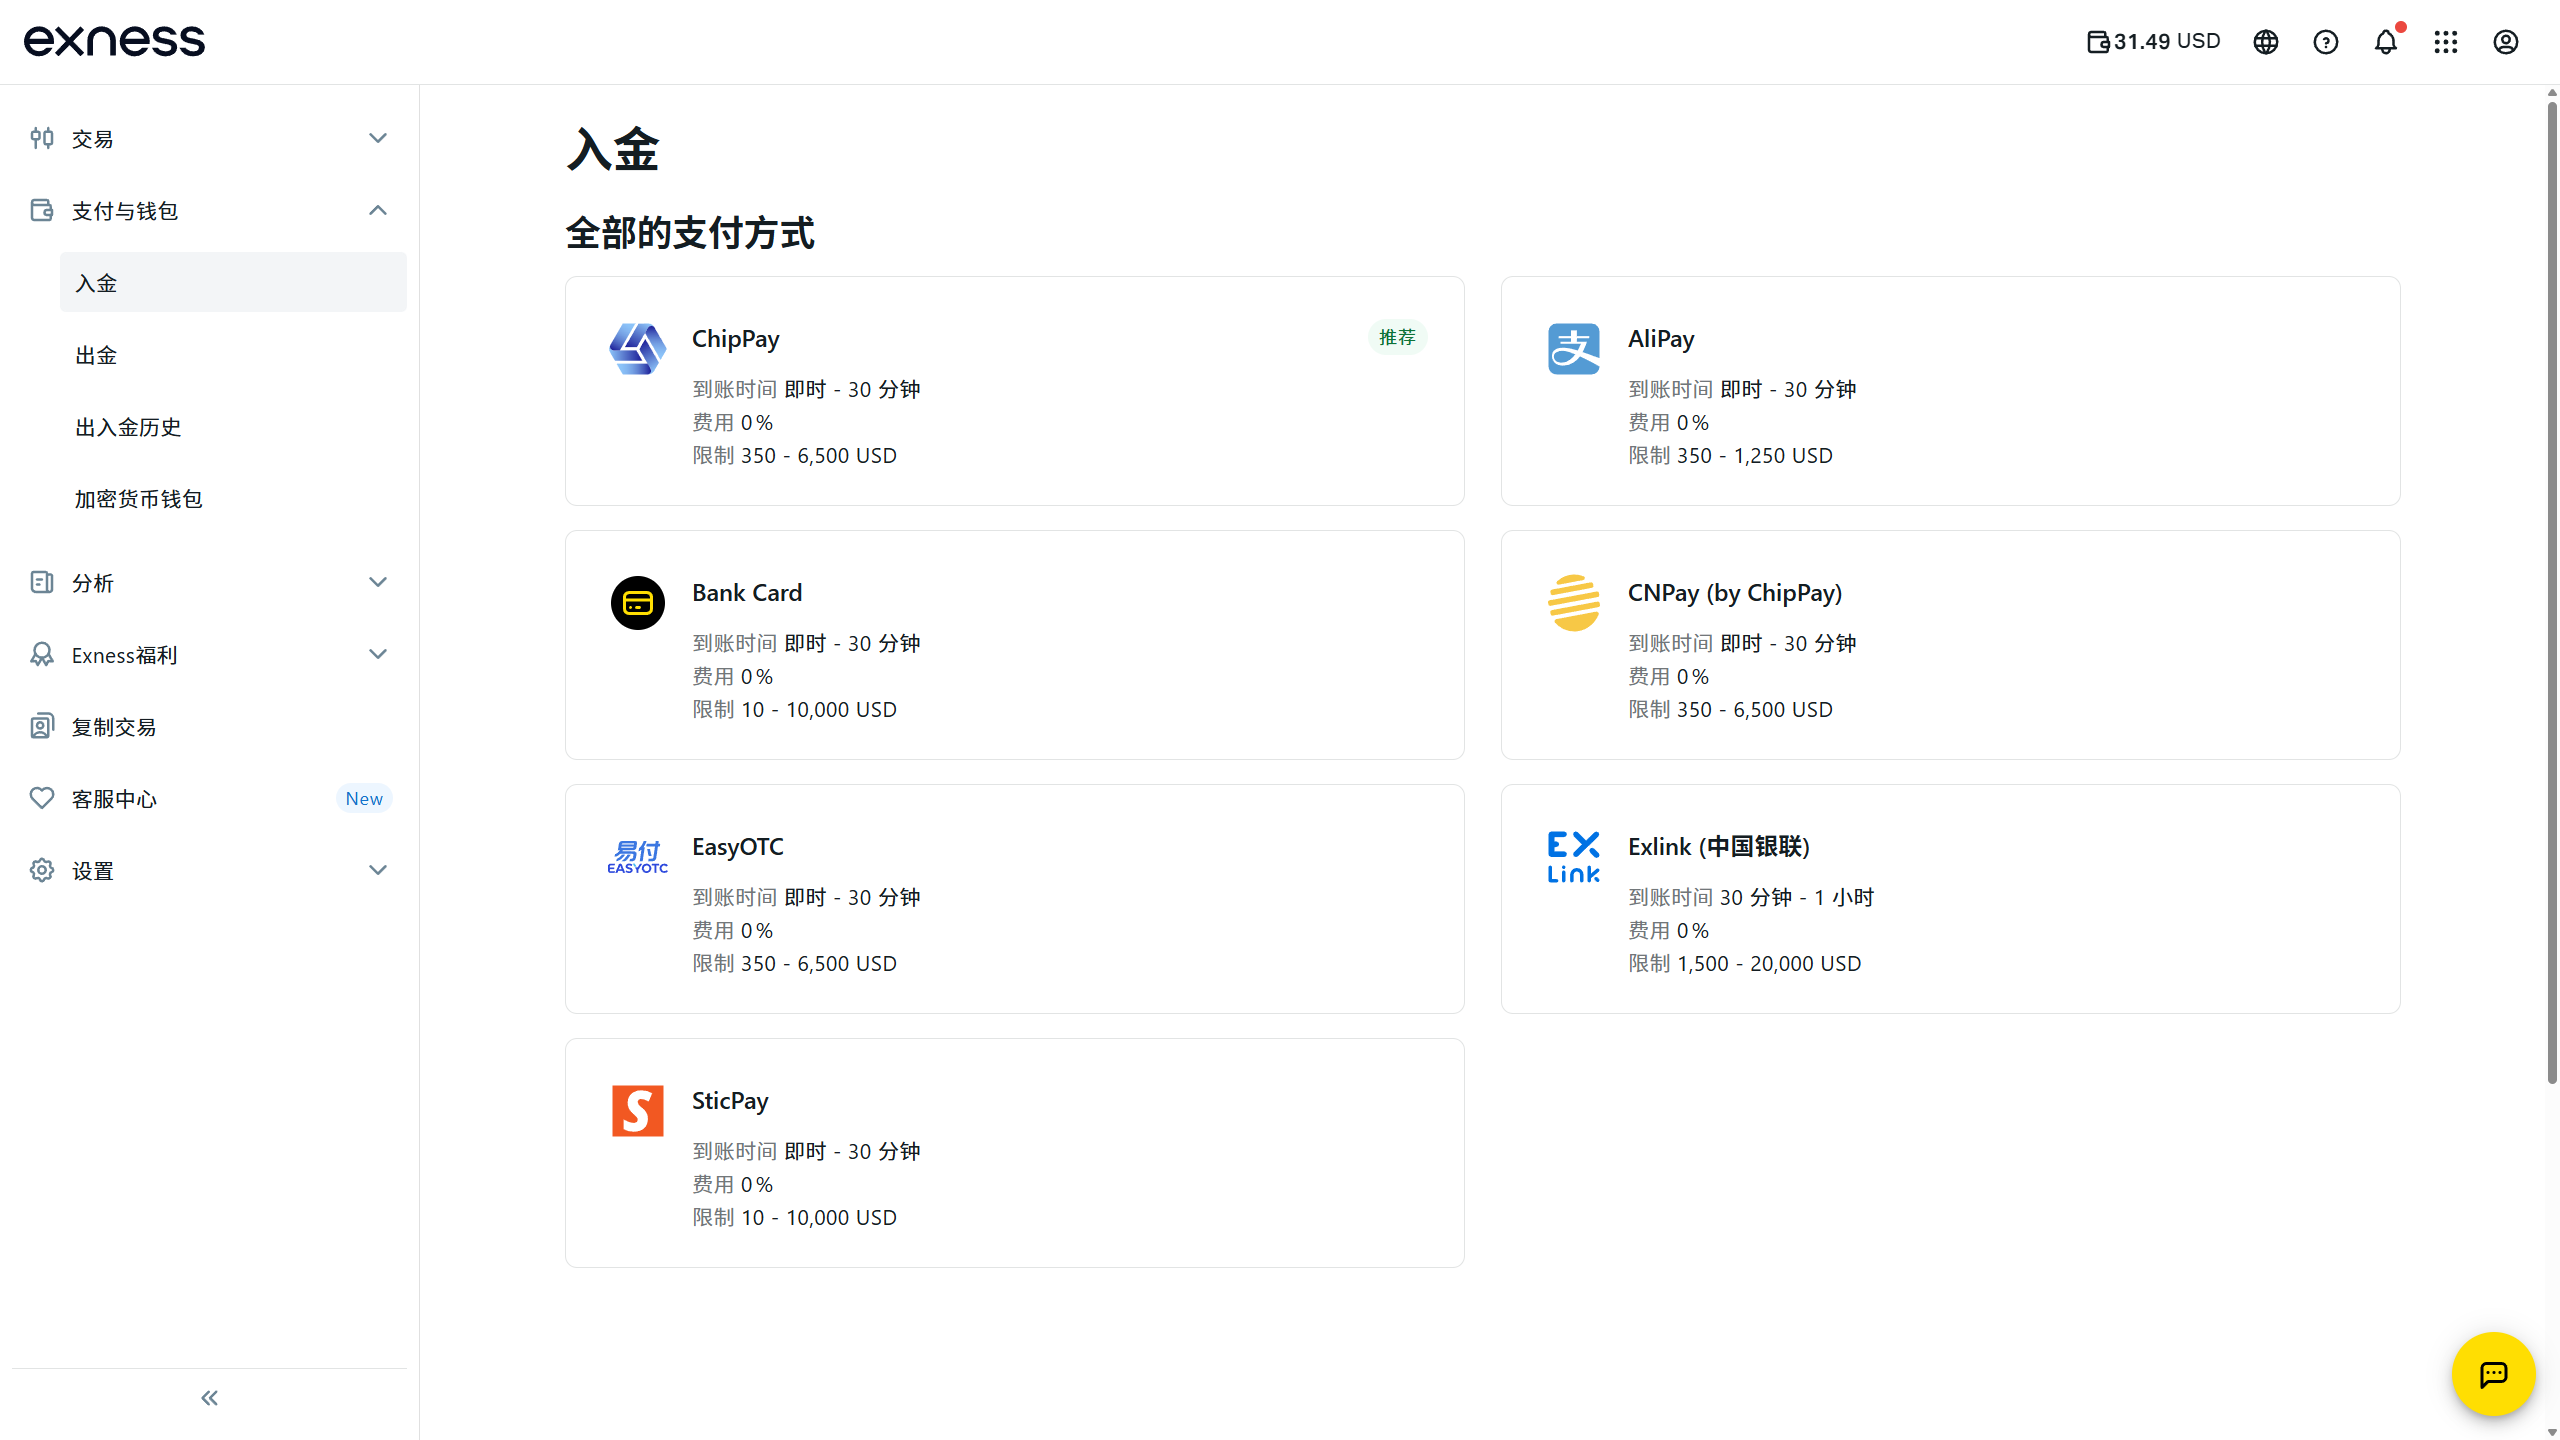Click the Exness福利 badge icon
Screen dimensions: 2560x1440
tap(42, 654)
